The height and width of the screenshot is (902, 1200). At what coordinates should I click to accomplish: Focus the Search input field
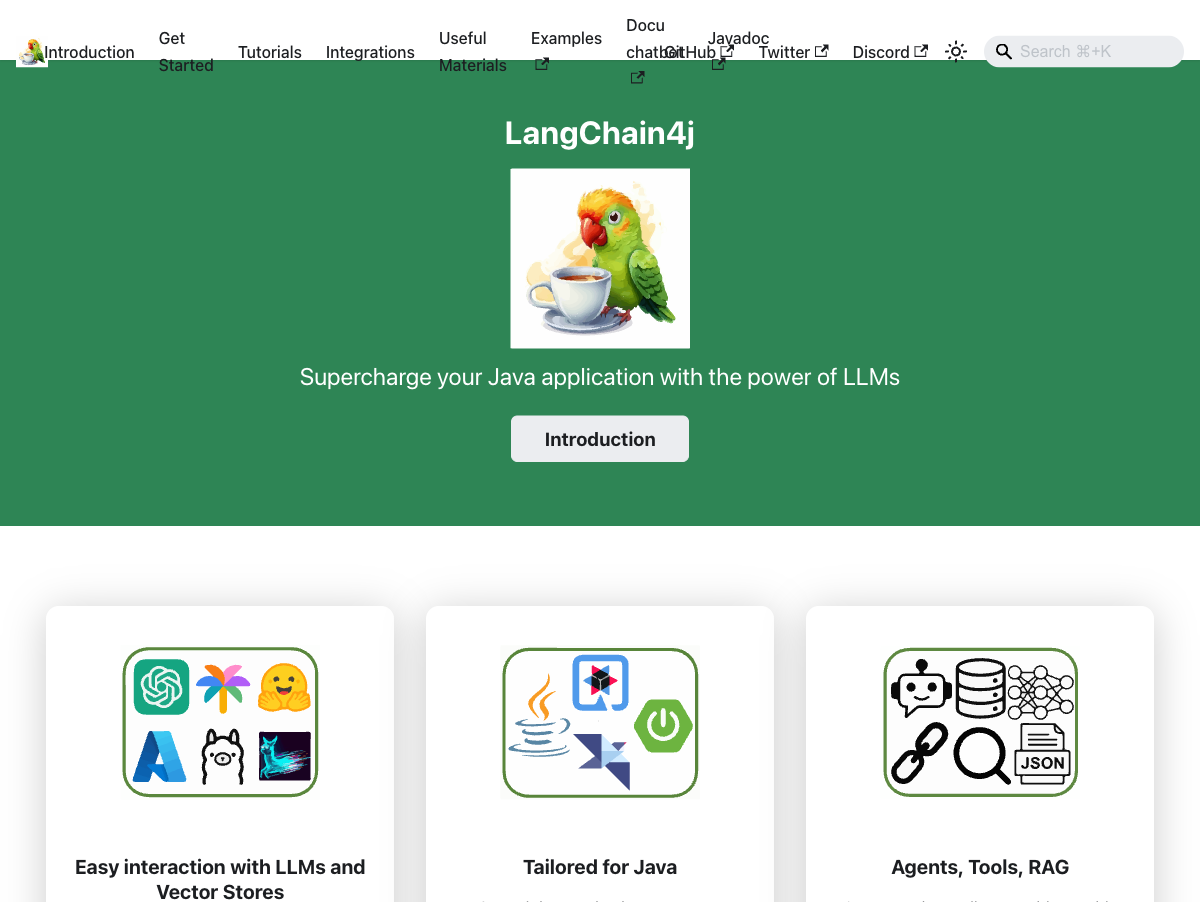click(1095, 52)
